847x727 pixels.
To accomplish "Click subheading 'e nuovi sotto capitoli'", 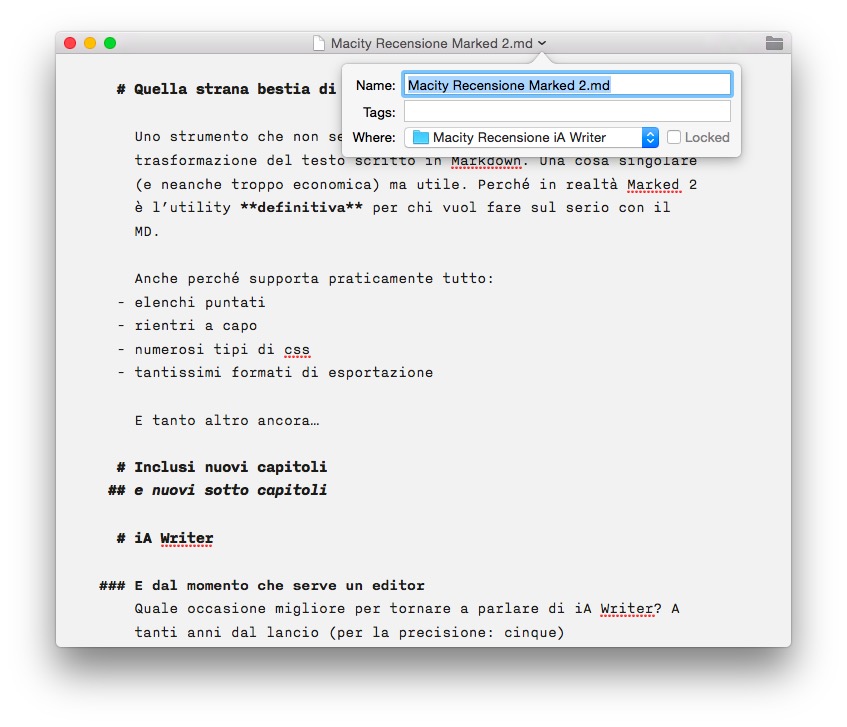I will 231,490.
